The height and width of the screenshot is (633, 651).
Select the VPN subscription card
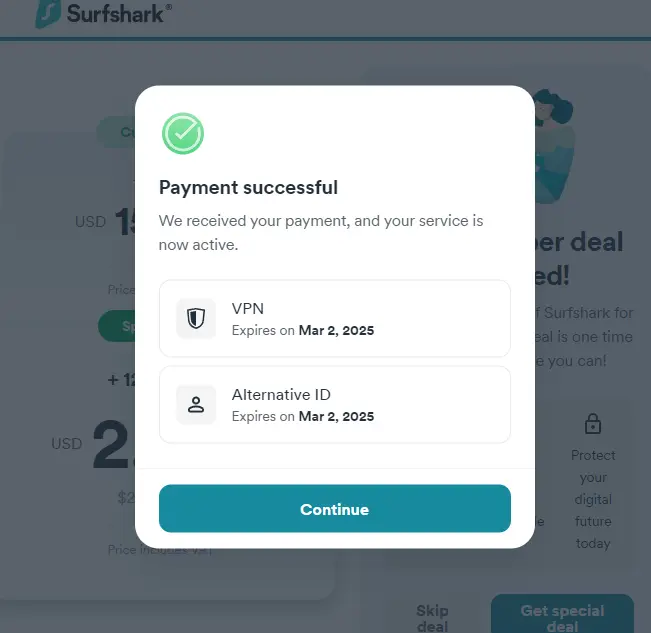pyautogui.click(x=335, y=318)
